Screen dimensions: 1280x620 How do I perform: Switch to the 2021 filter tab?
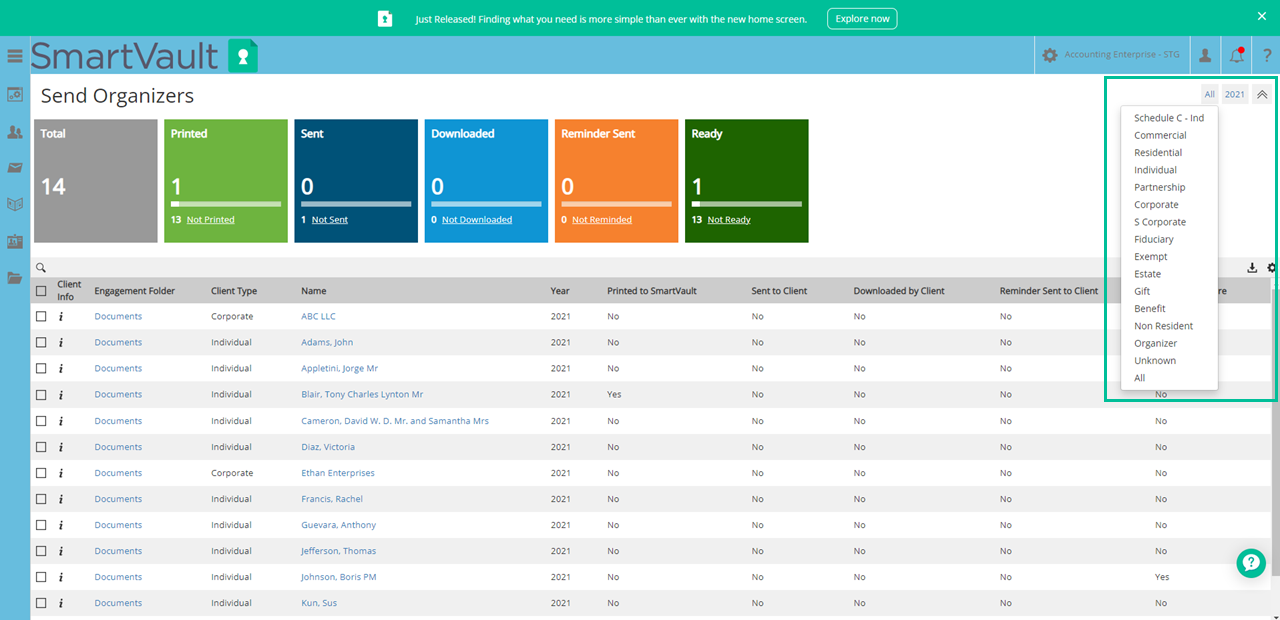click(1234, 93)
